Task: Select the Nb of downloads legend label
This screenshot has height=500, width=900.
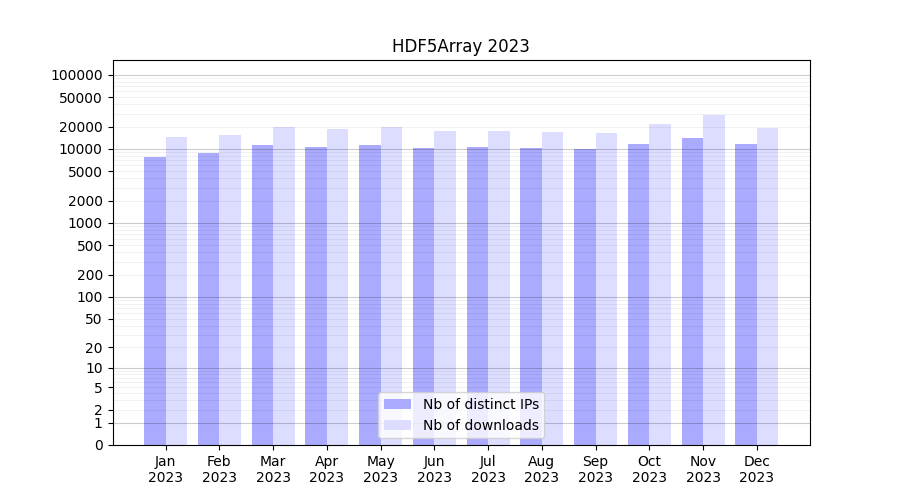Action: coord(480,425)
